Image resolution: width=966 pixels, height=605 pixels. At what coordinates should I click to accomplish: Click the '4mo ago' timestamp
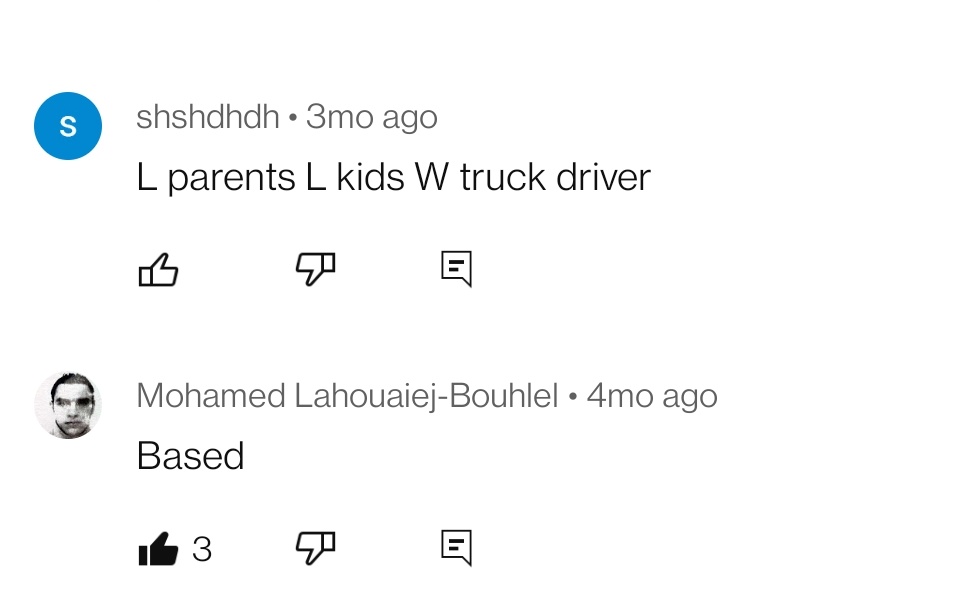coord(652,396)
